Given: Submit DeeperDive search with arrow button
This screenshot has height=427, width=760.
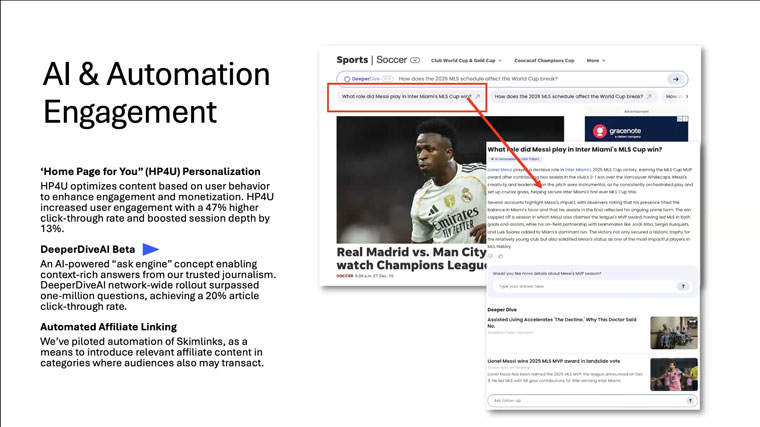Looking at the screenshot, I should [x=675, y=79].
